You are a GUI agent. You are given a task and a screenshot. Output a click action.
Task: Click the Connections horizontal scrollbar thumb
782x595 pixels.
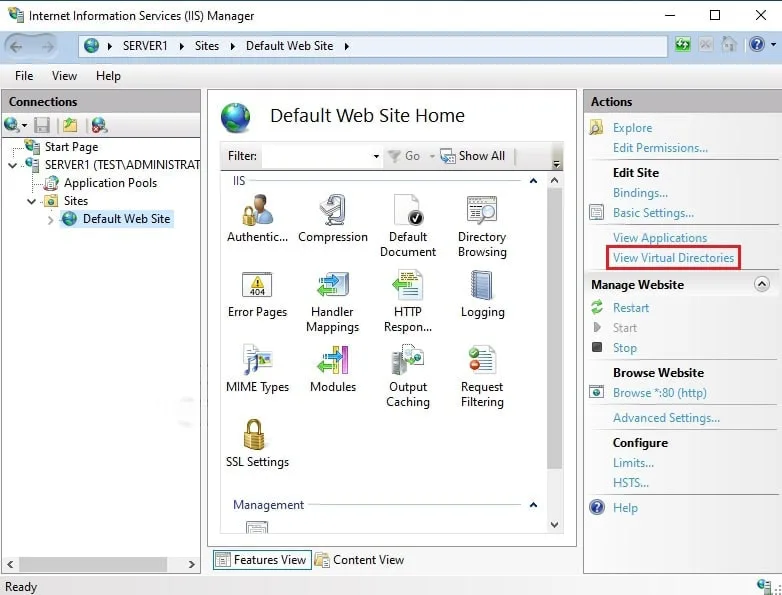[93, 564]
